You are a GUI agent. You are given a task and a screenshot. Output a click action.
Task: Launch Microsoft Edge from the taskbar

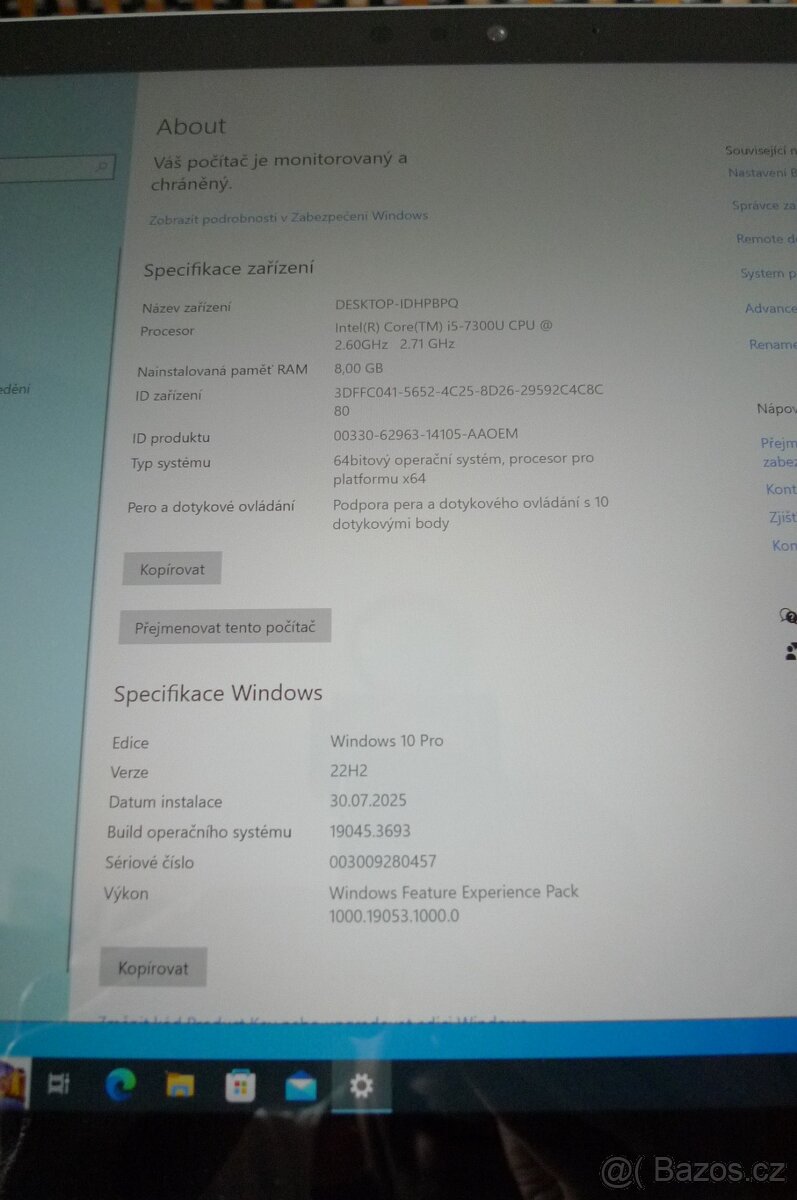point(121,1085)
